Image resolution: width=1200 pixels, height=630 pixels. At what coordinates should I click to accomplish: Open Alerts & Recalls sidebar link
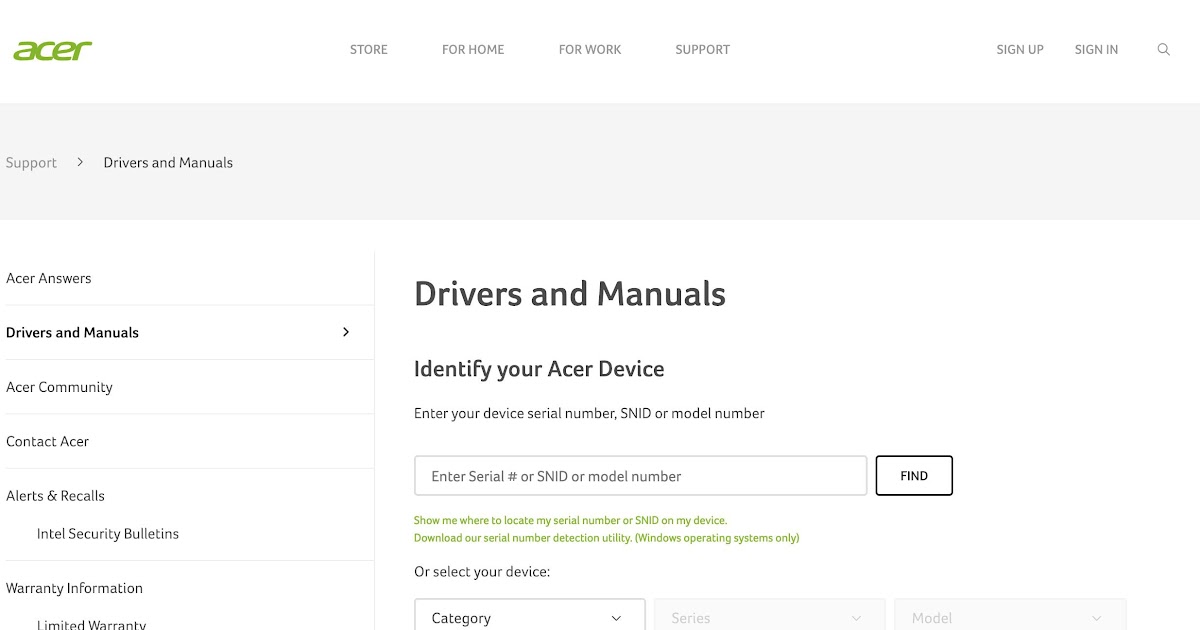(55, 496)
